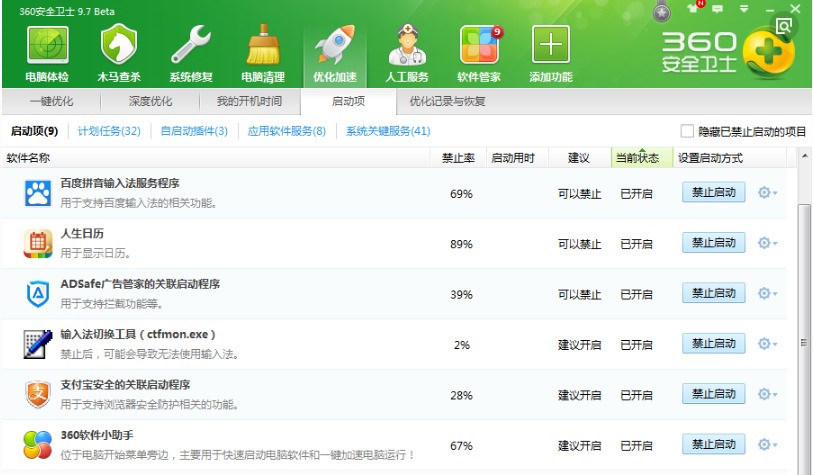Click text 用于显示日历。
This screenshot has height=475, width=813.
95,253
